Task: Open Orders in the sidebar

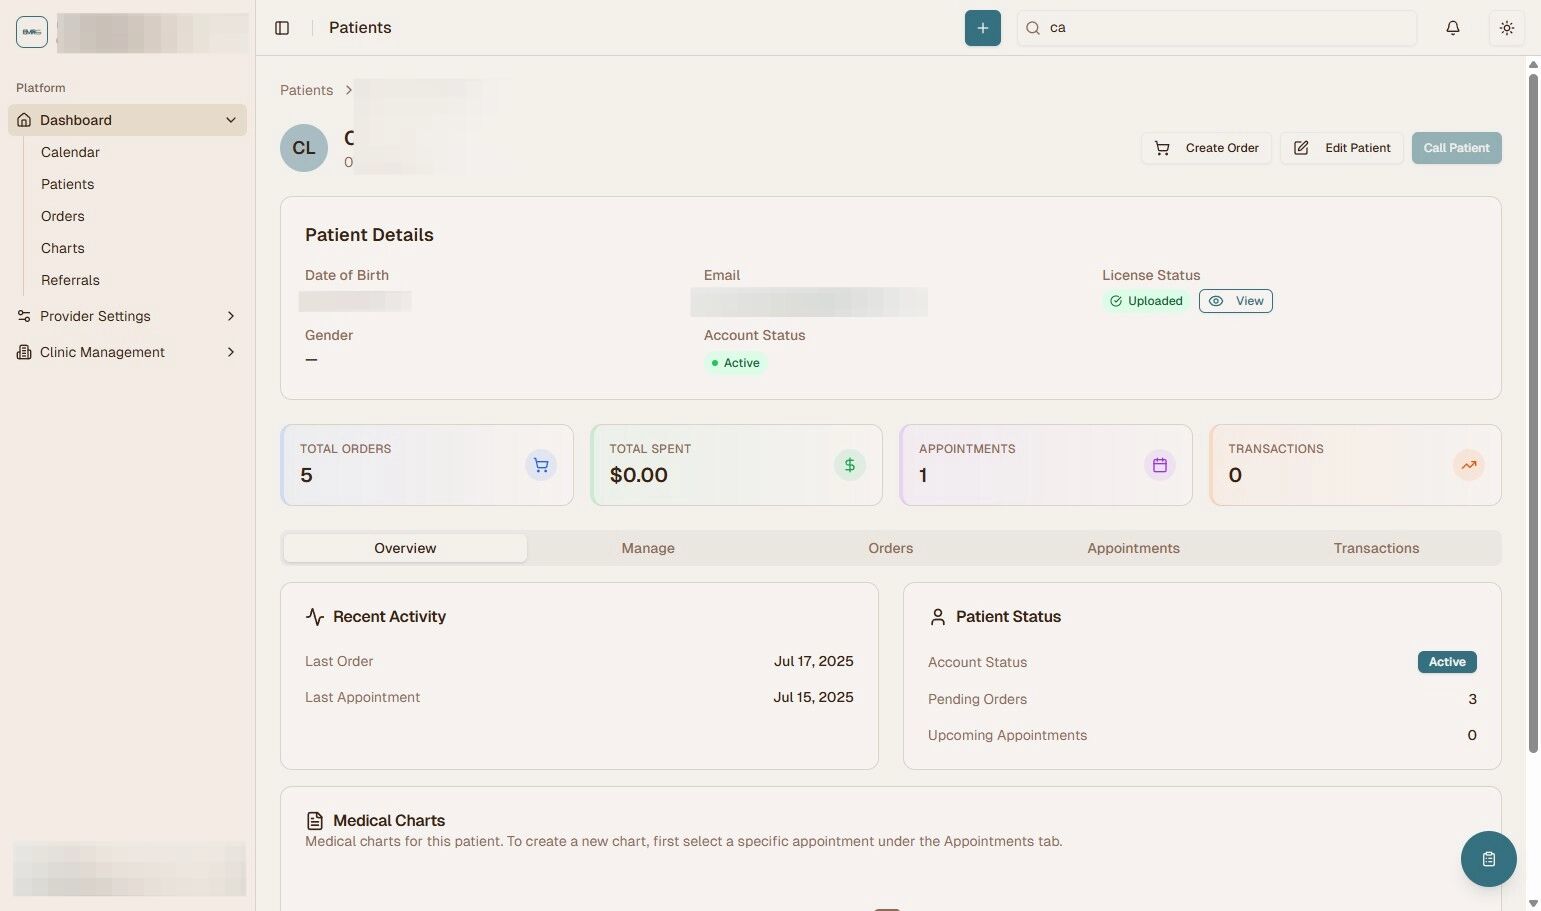Action: point(62,216)
